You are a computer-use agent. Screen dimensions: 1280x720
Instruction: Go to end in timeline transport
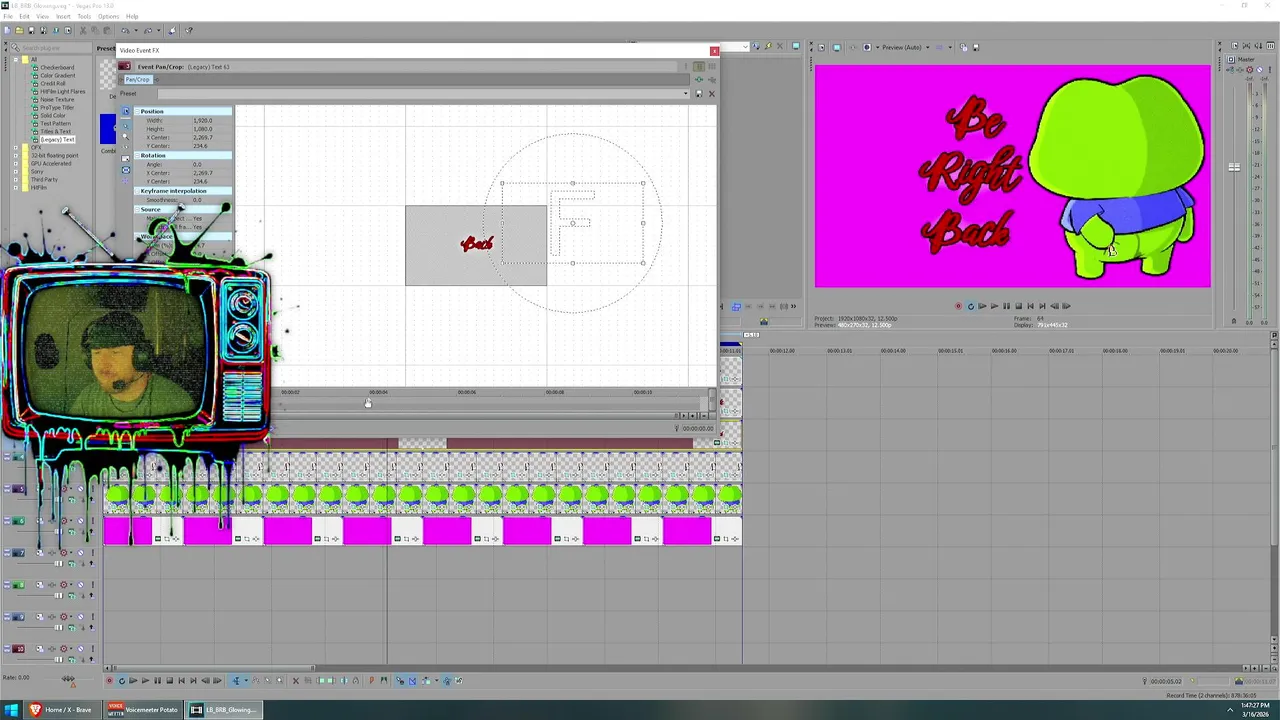193,681
